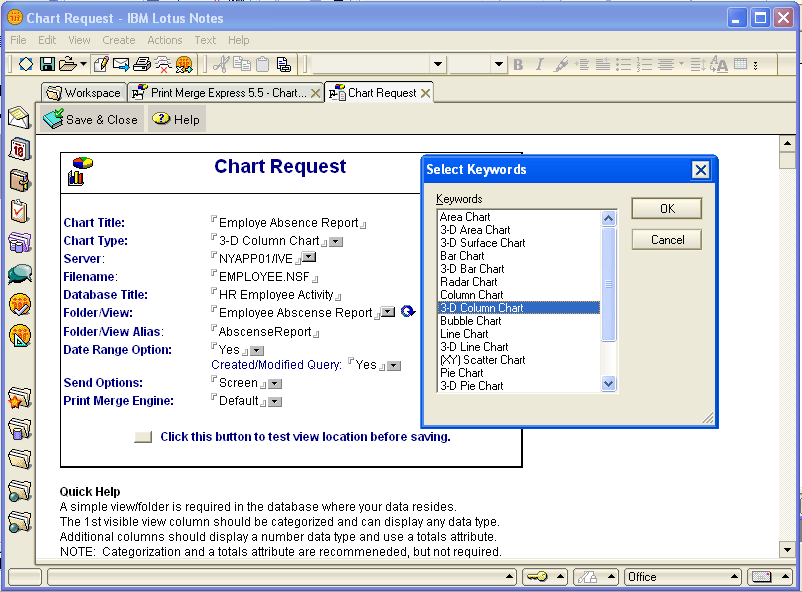Switch to the Workspace tab
Screen dimensions: 802x592
click(83, 93)
